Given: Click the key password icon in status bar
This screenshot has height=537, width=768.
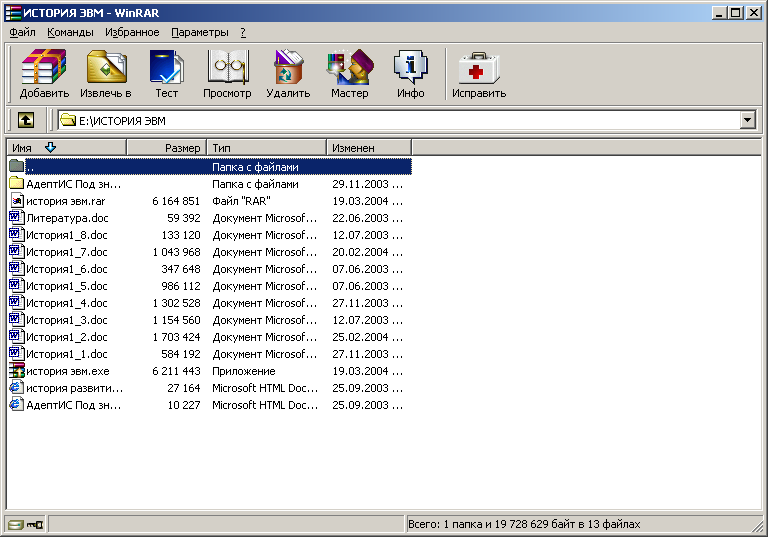Looking at the screenshot, I should click(35, 525).
